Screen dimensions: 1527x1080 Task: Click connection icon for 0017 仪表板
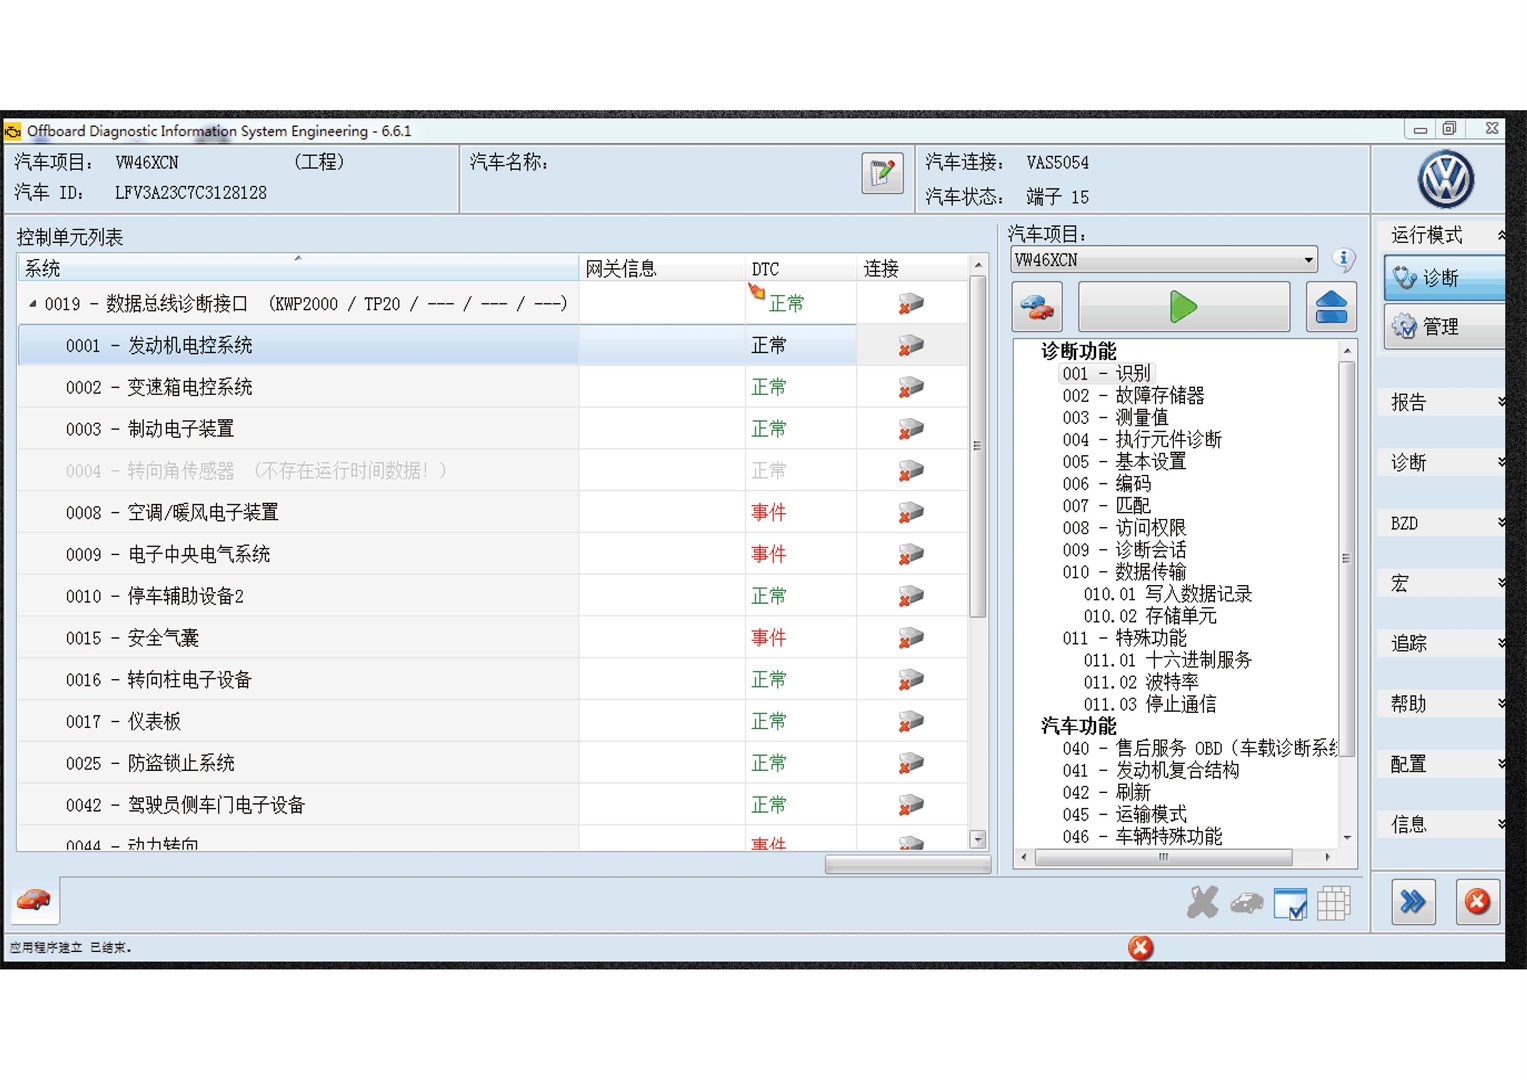(911, 722)
